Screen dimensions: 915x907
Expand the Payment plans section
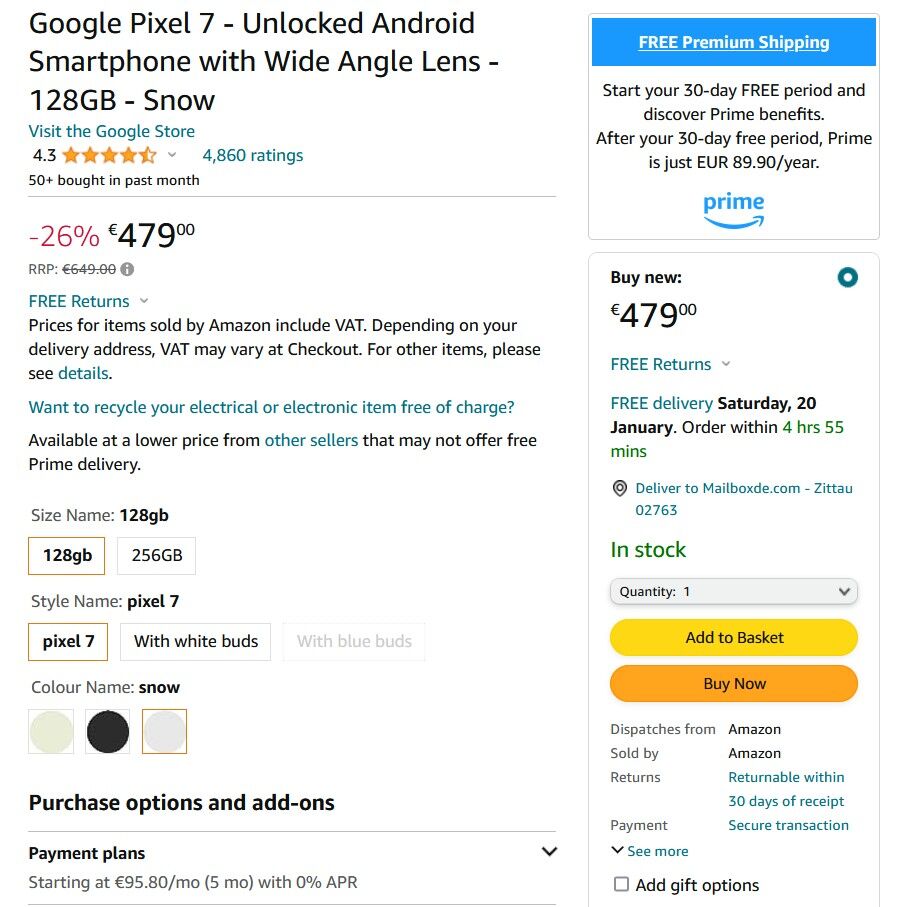(548, 852)
